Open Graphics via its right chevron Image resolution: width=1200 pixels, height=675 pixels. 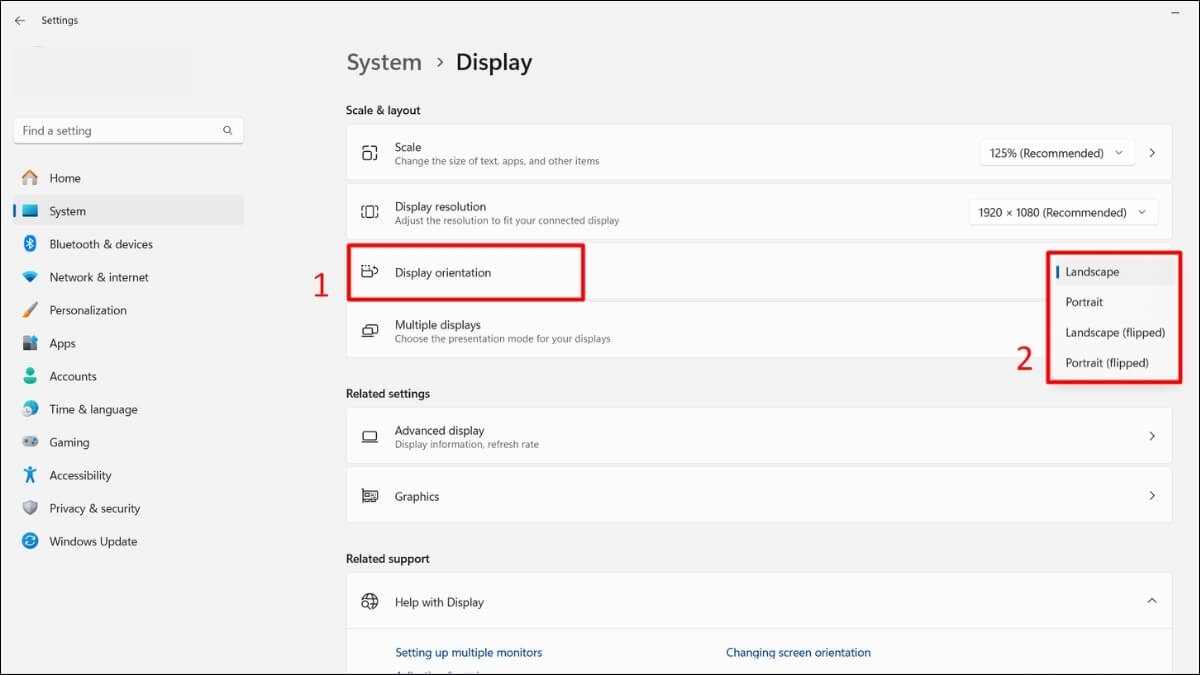click(x=1152, y=496)
